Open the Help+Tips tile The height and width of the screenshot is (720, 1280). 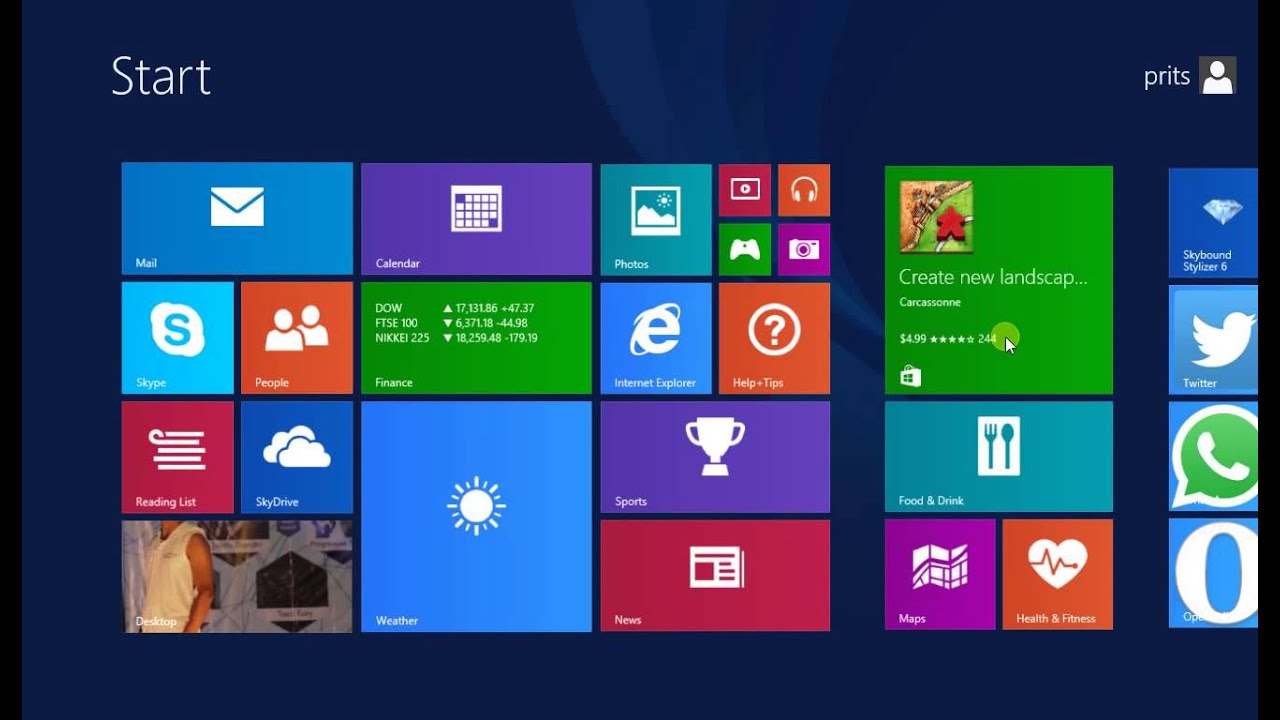774,338
